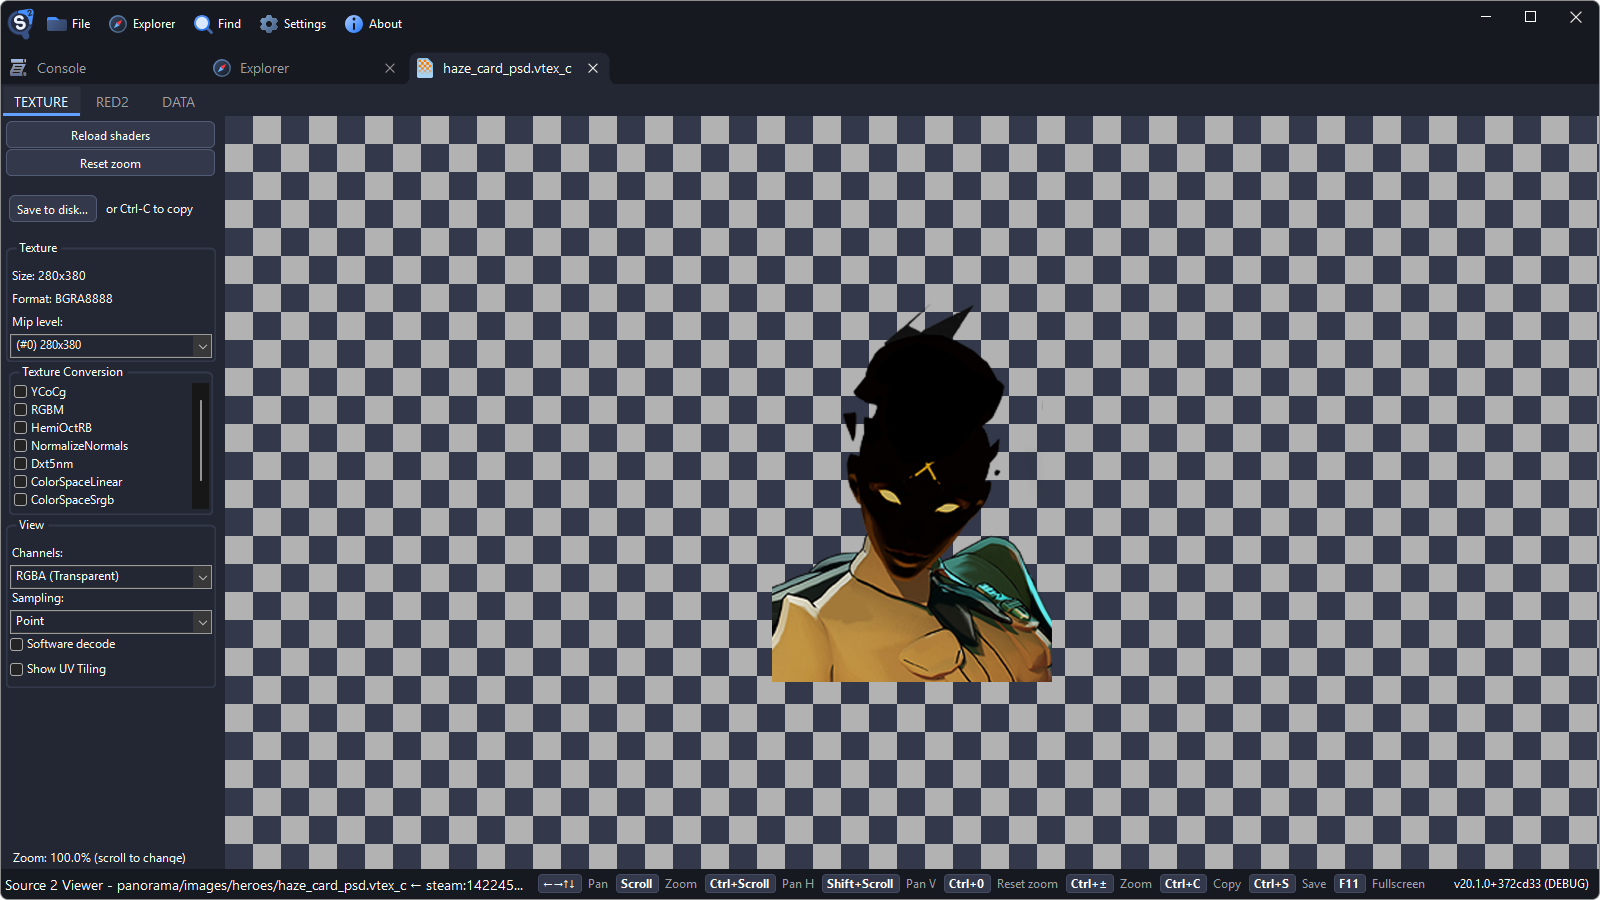Image resolution: width=1600 pixels, height=900 pixels.
Task: Check the HemiOctRB option
Action: pyautogui.click(x=21, y=428)
